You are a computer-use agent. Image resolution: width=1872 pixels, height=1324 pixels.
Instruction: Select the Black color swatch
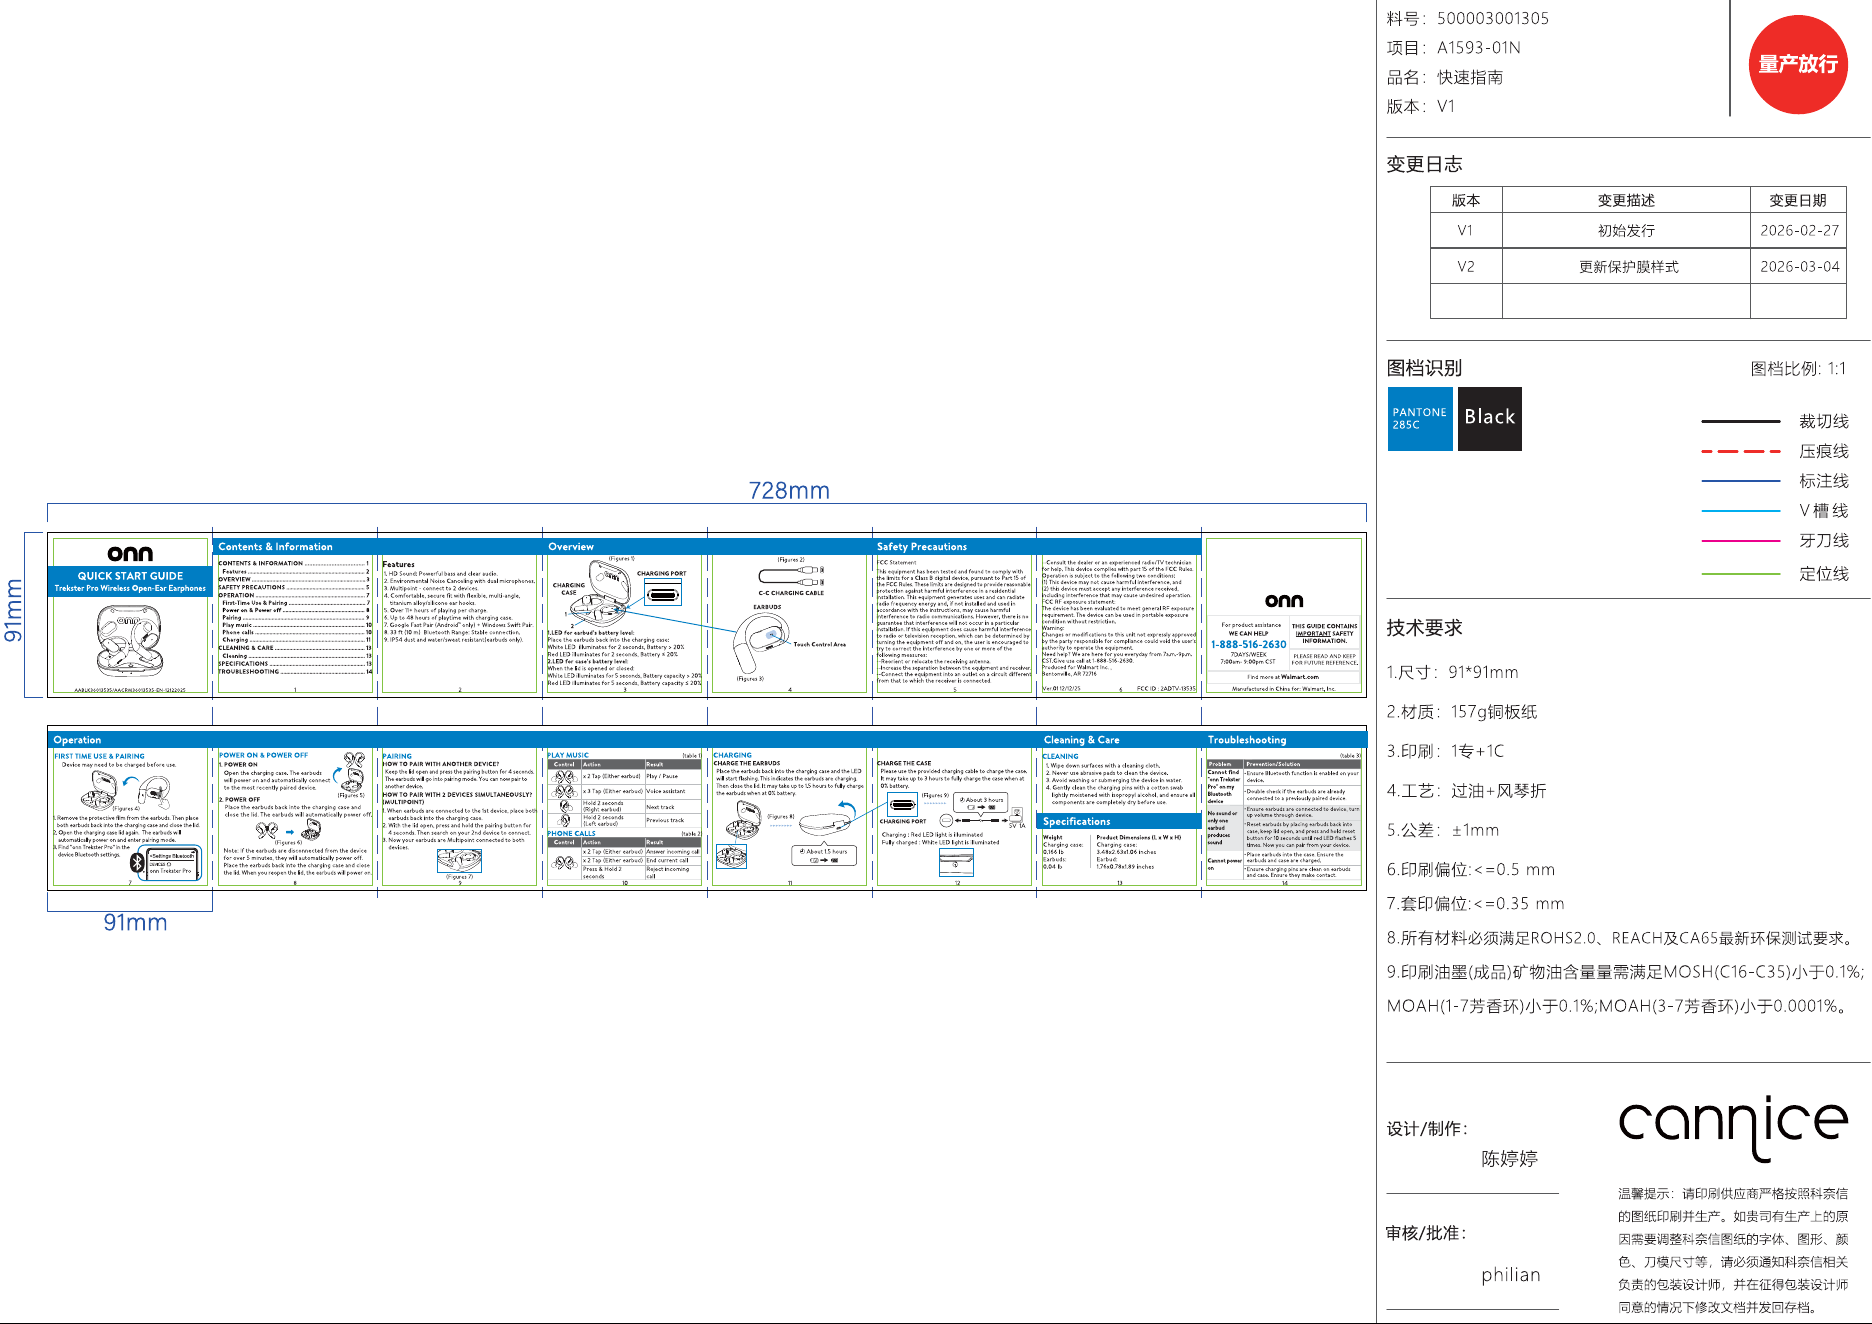1490,419
